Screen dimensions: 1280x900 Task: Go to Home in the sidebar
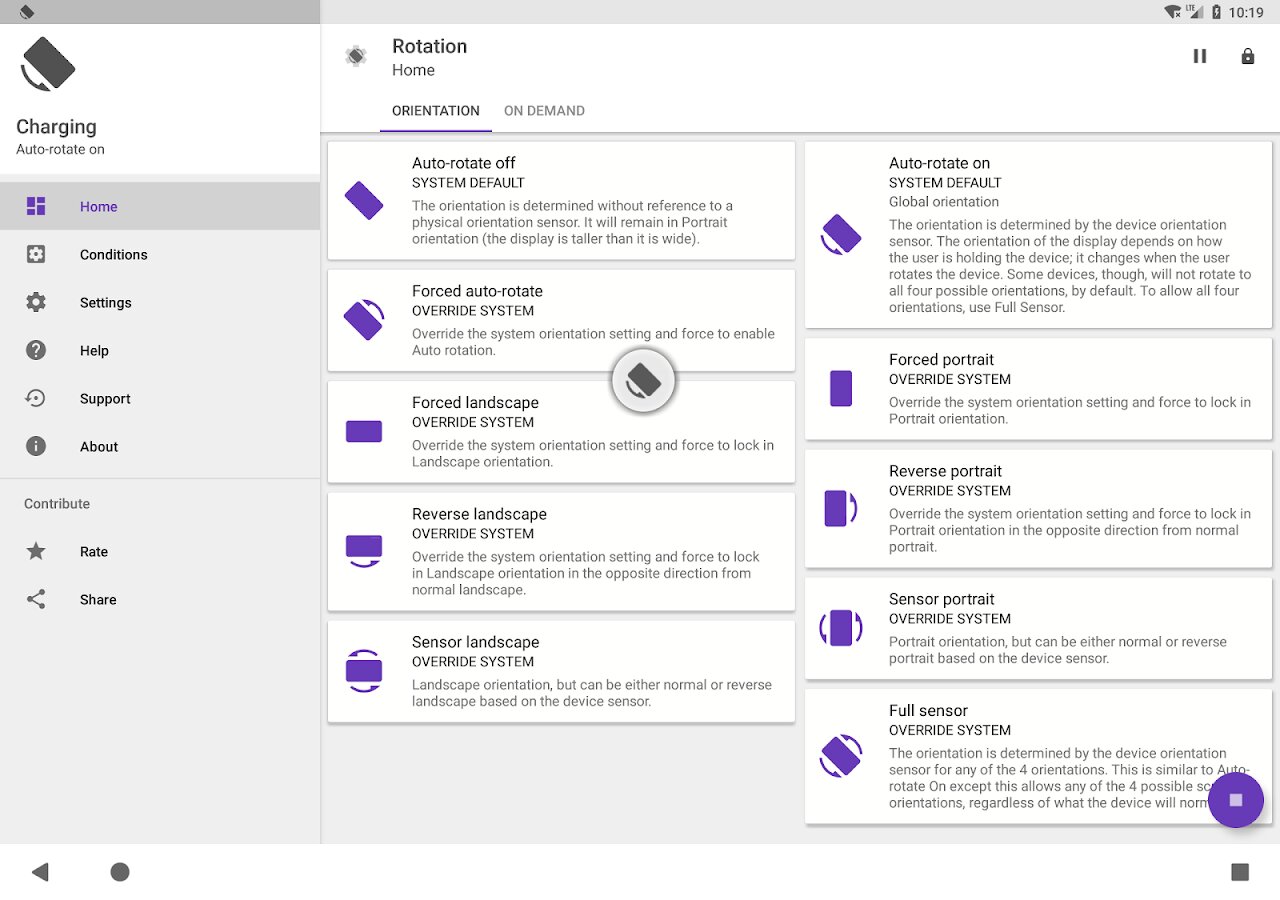click(98, 207)
